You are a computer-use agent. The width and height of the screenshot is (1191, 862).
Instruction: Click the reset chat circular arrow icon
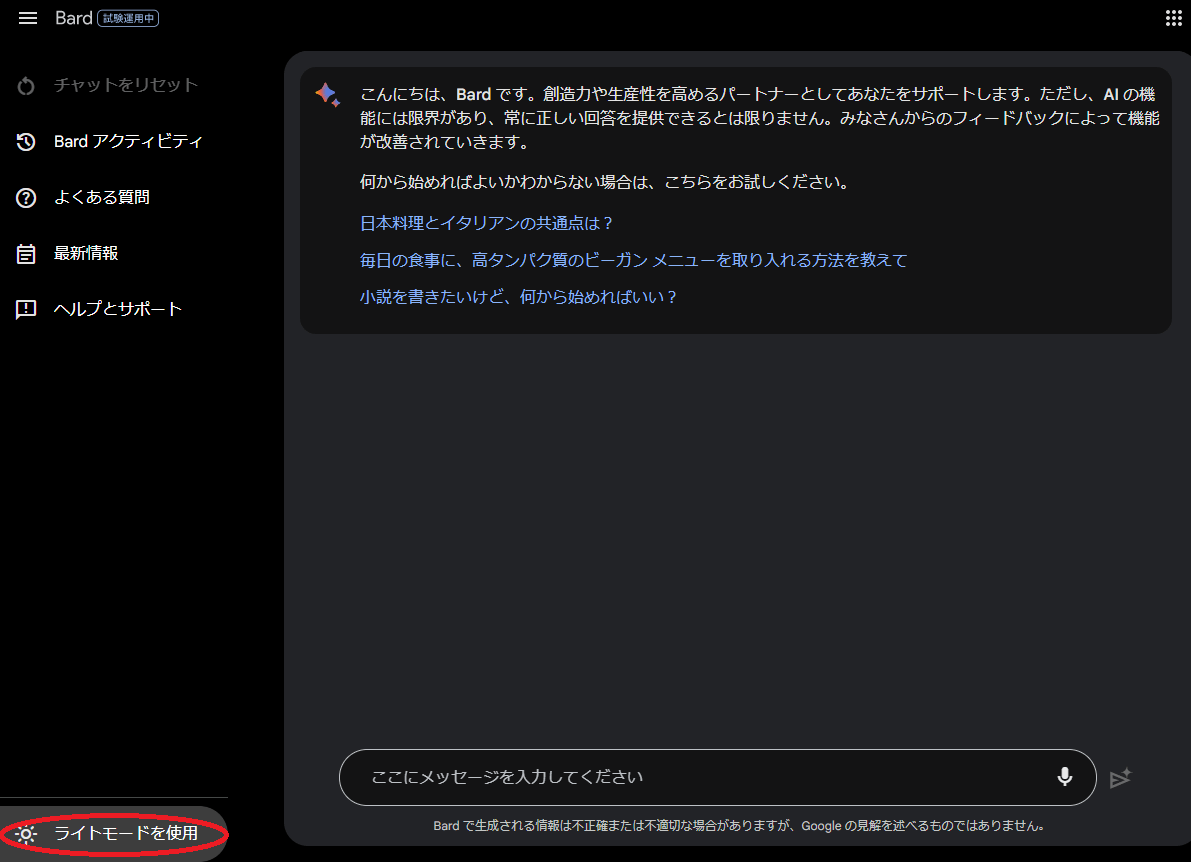coord(26,86)
